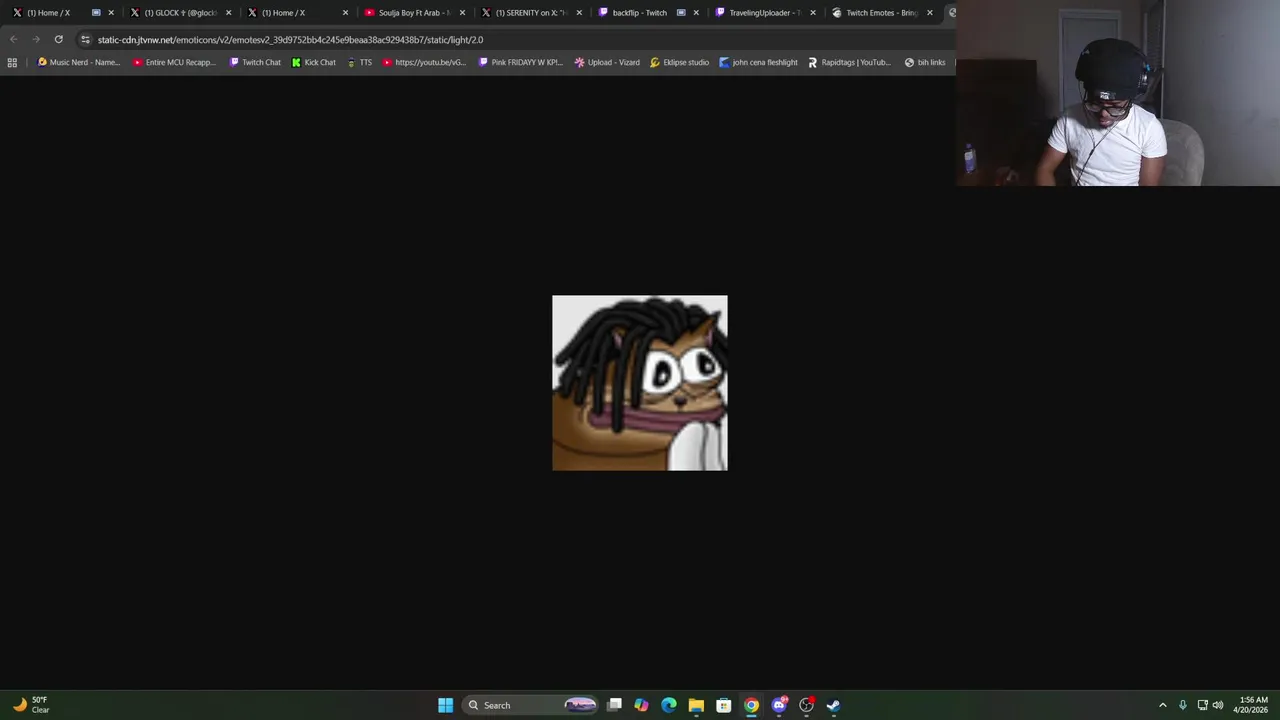
Task: Launch Copilot from the taskbar
Action: (x=641, y=705)
